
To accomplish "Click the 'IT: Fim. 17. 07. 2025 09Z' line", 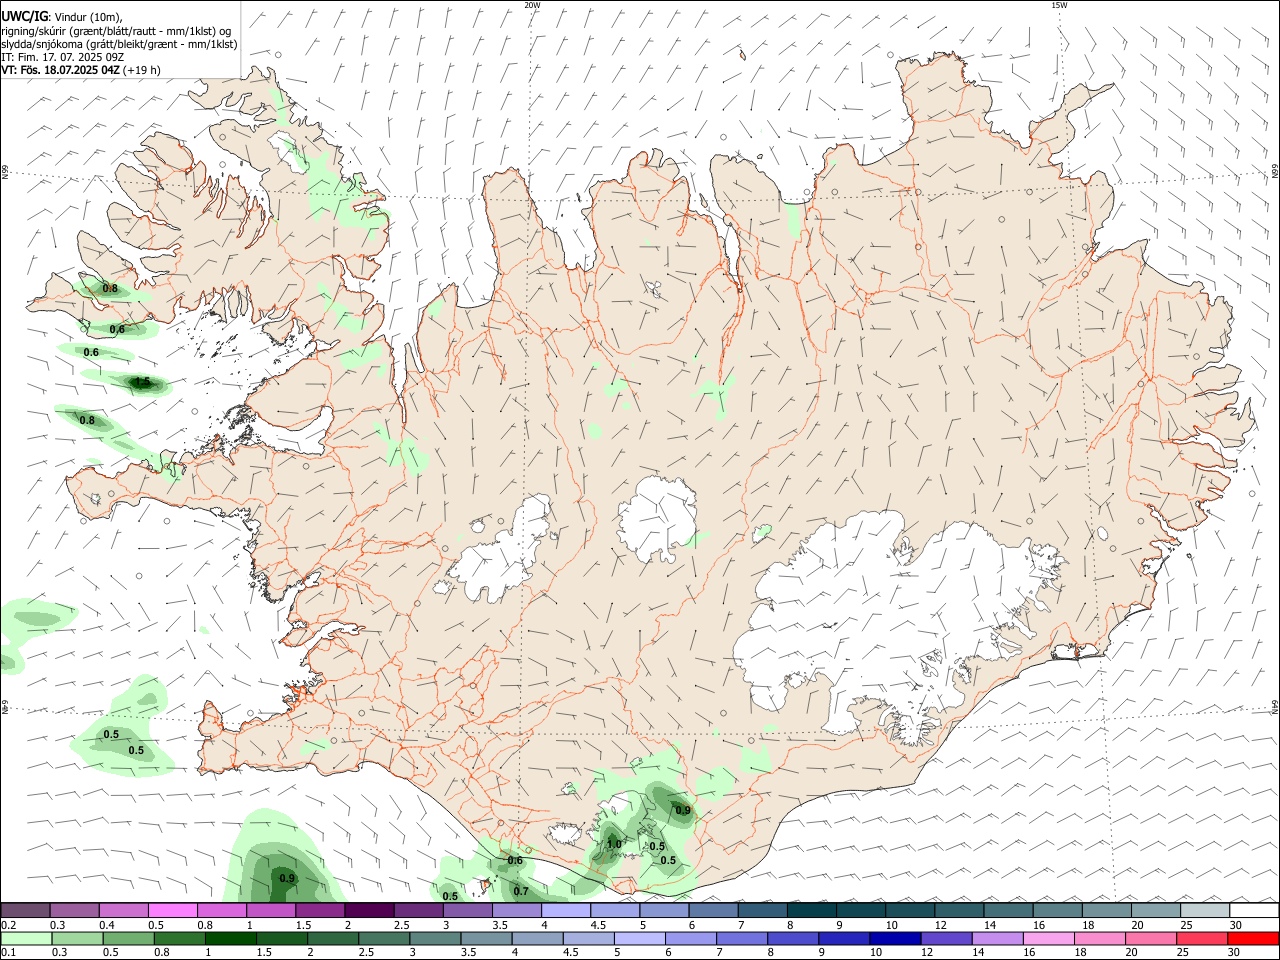I will point(62,57).
